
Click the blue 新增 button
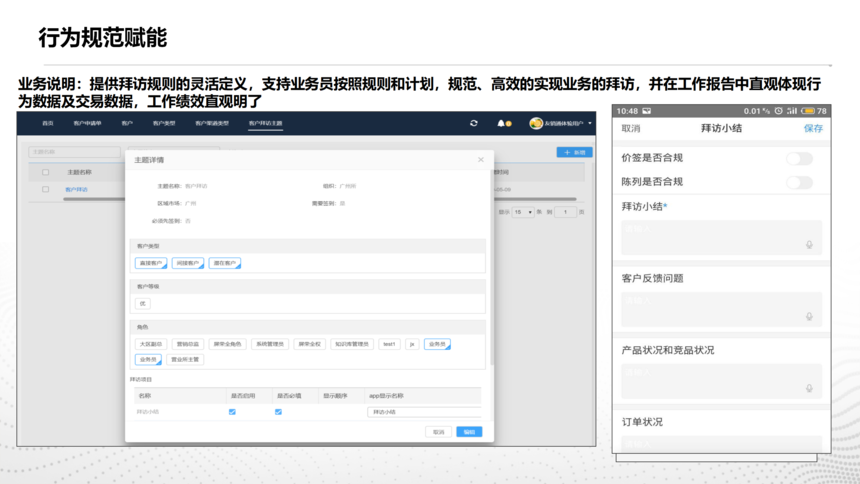pyautogui.click(x=574, y=152)
